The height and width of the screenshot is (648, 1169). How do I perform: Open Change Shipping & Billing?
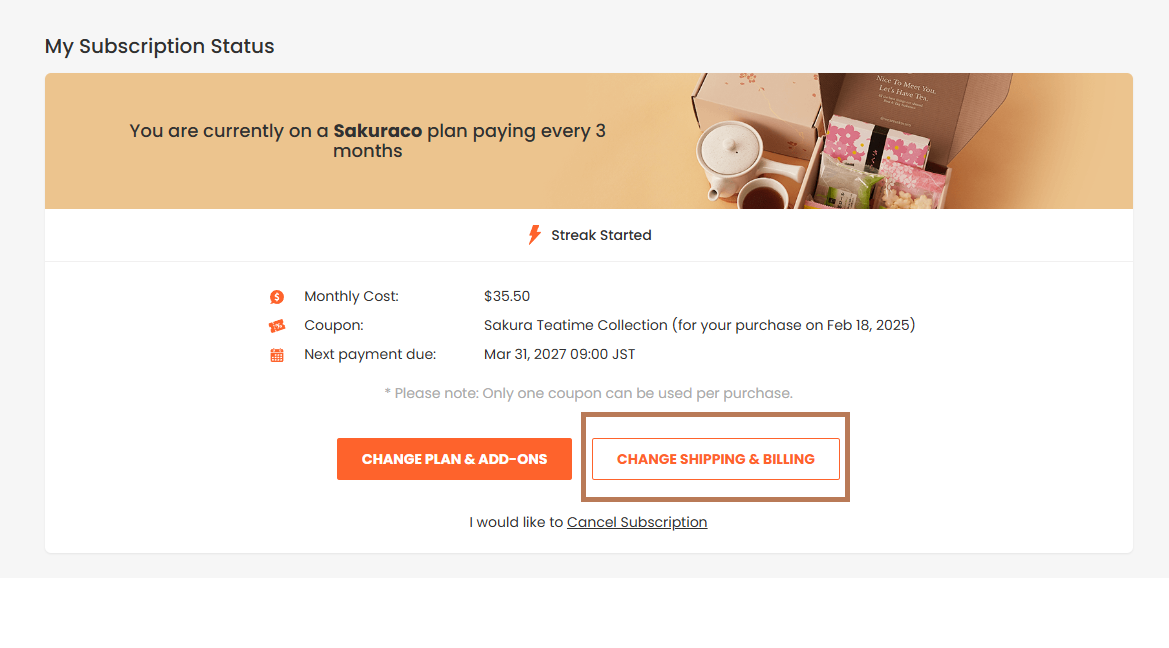click(x=716, y=459)
